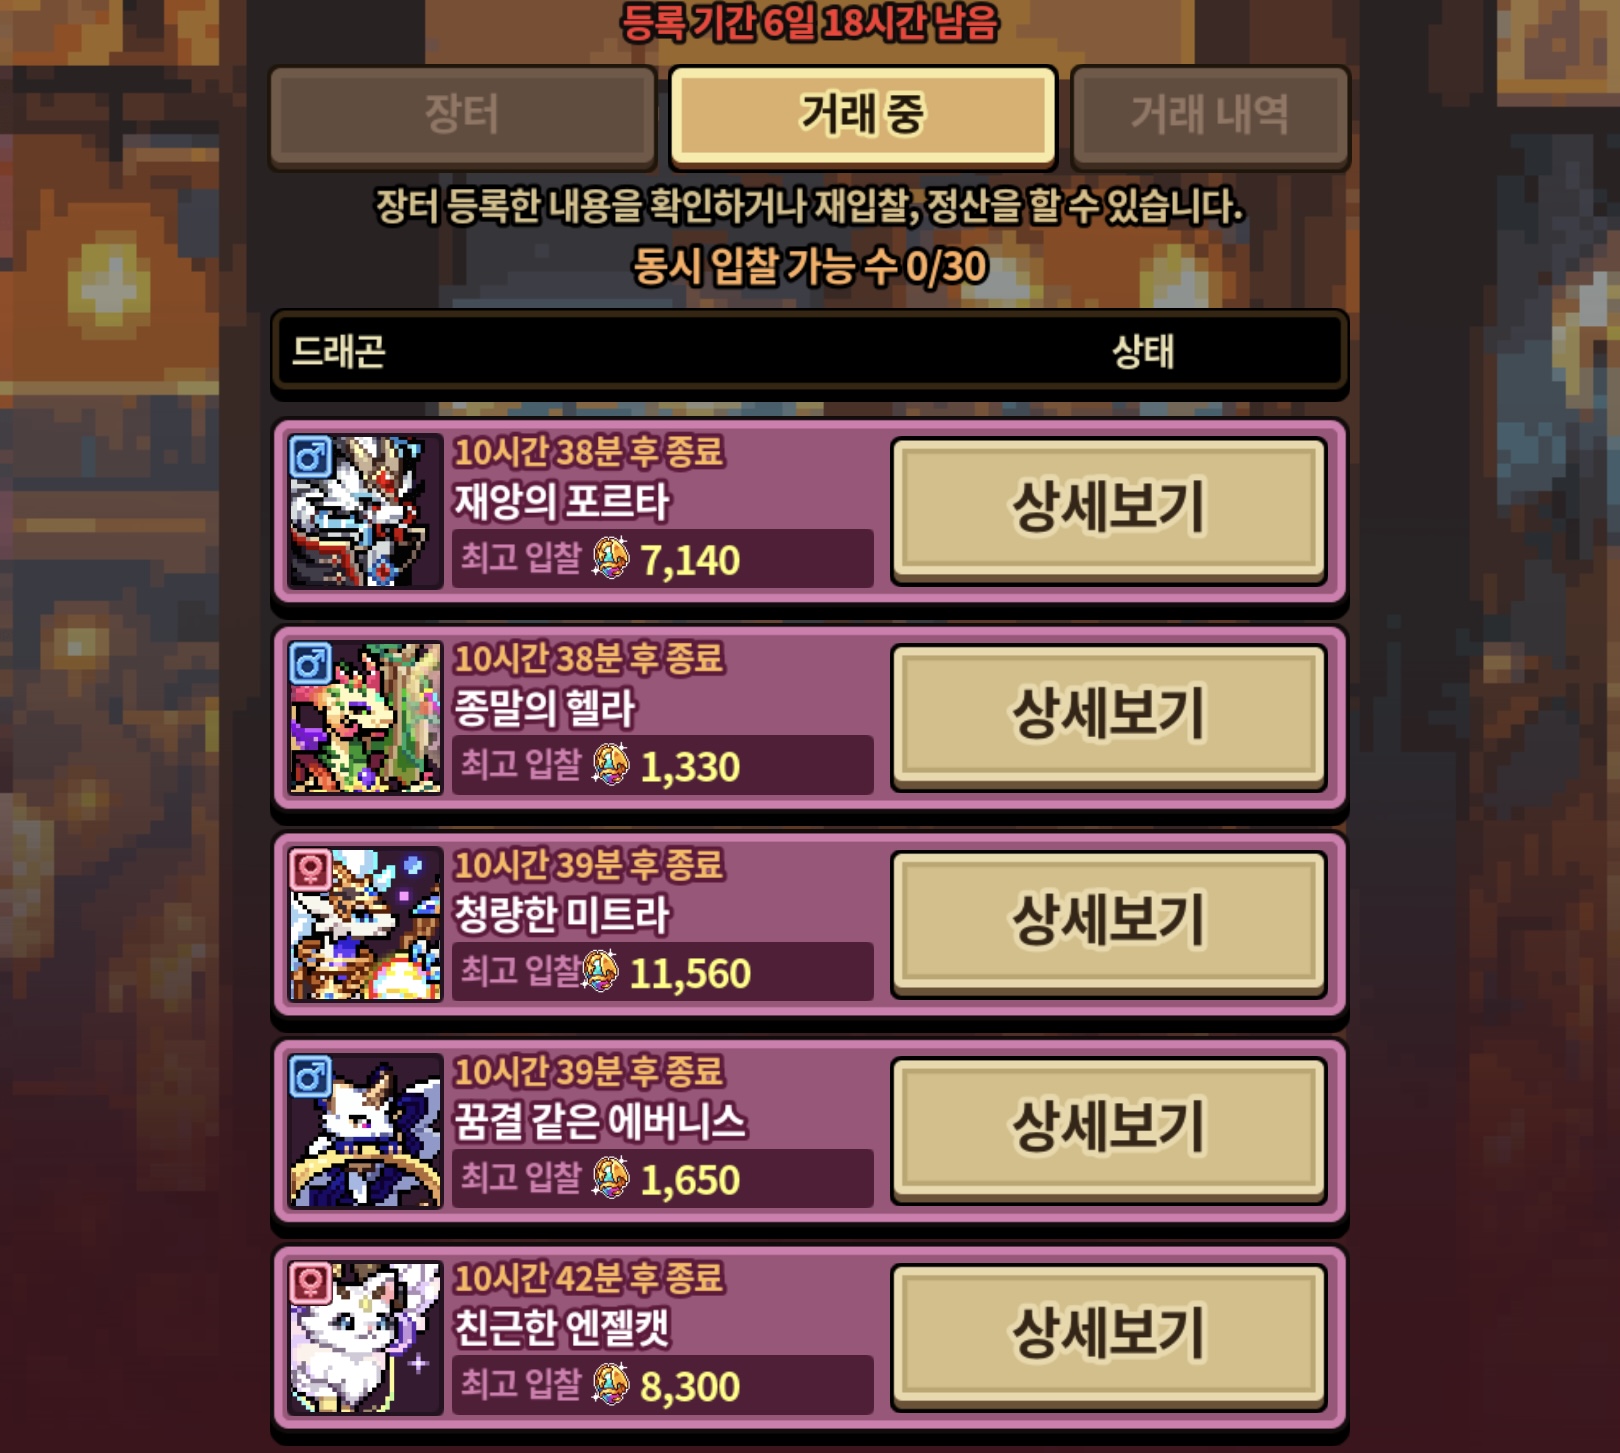Click the gem currency icon beside 7,140
Image resolution: width=1620 pixels, height=1453 pixels.
click(x=610, y=558)
